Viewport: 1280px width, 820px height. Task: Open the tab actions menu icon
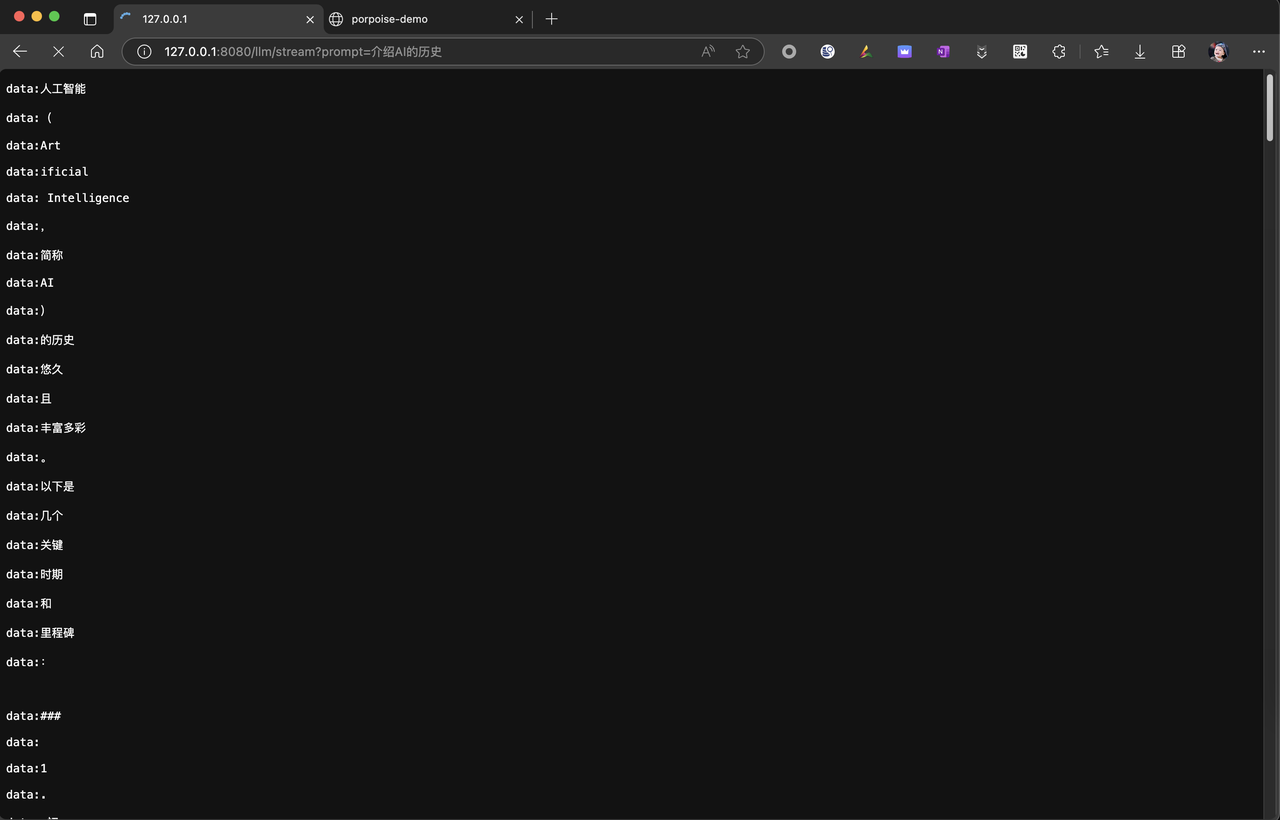click(90, 19)
